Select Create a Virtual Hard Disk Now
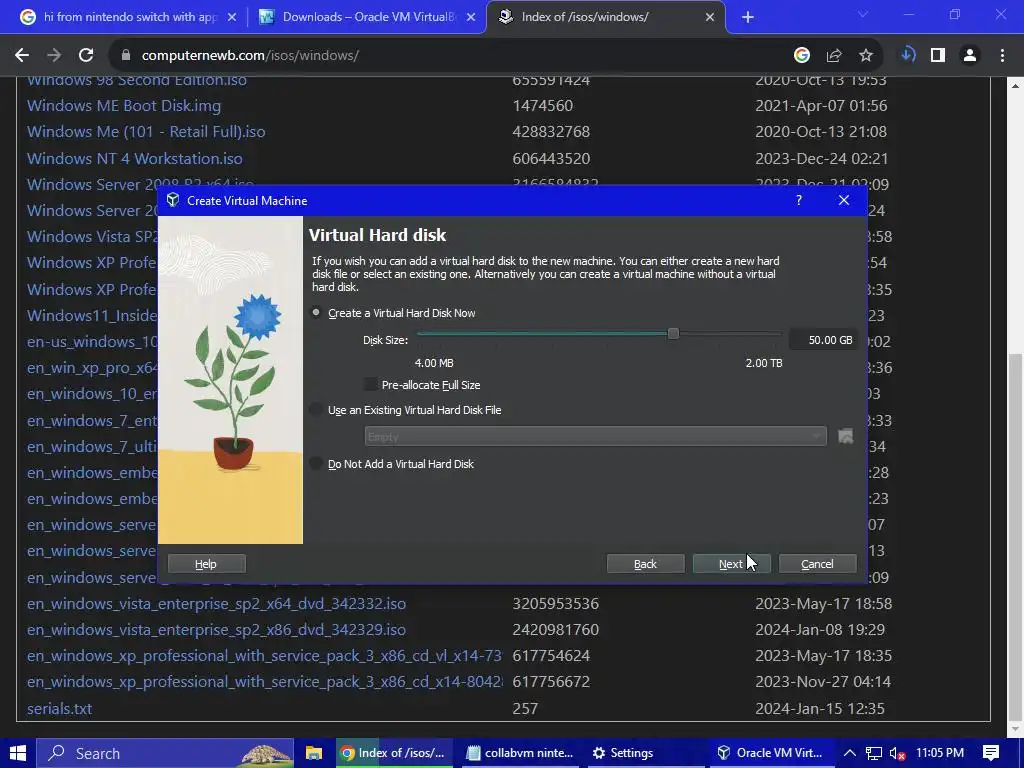This screenshot has height=768, width=1024. pos(316,313)
